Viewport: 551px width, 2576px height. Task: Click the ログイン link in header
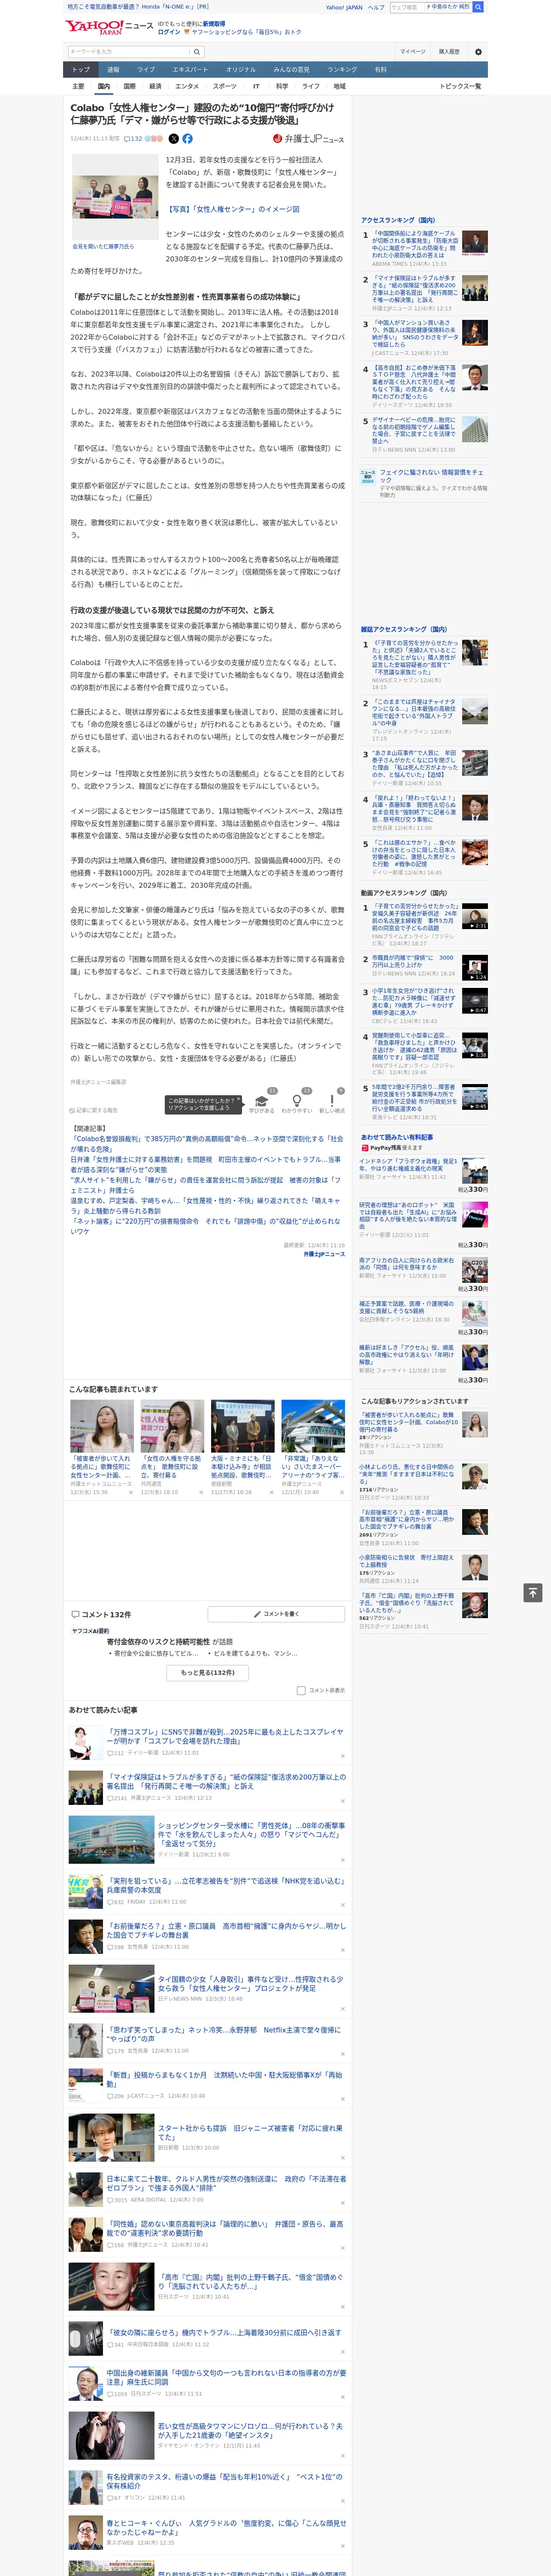(x=169, y=32)
